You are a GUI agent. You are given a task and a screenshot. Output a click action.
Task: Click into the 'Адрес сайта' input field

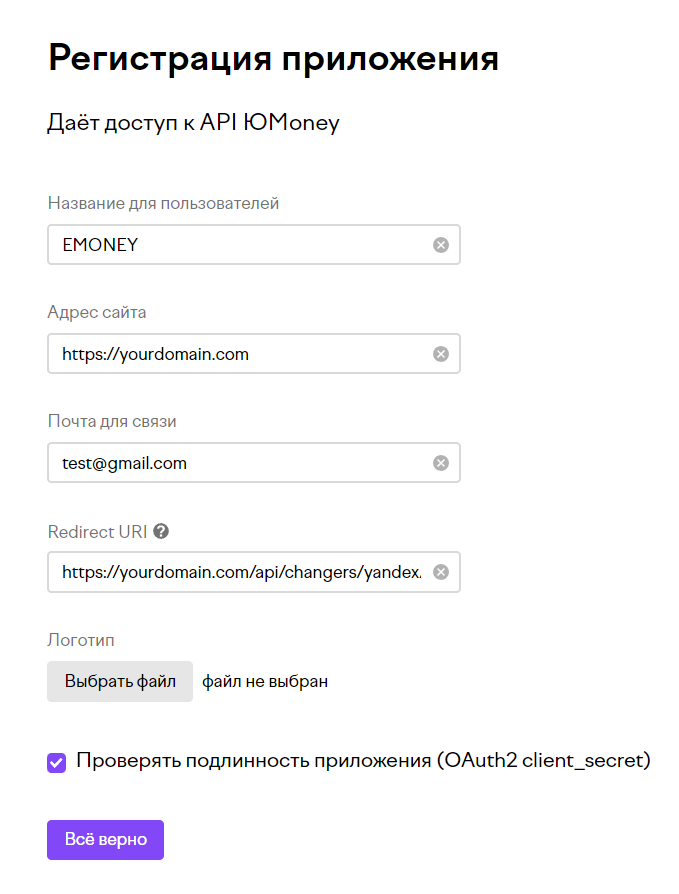(x=240, y=354)
